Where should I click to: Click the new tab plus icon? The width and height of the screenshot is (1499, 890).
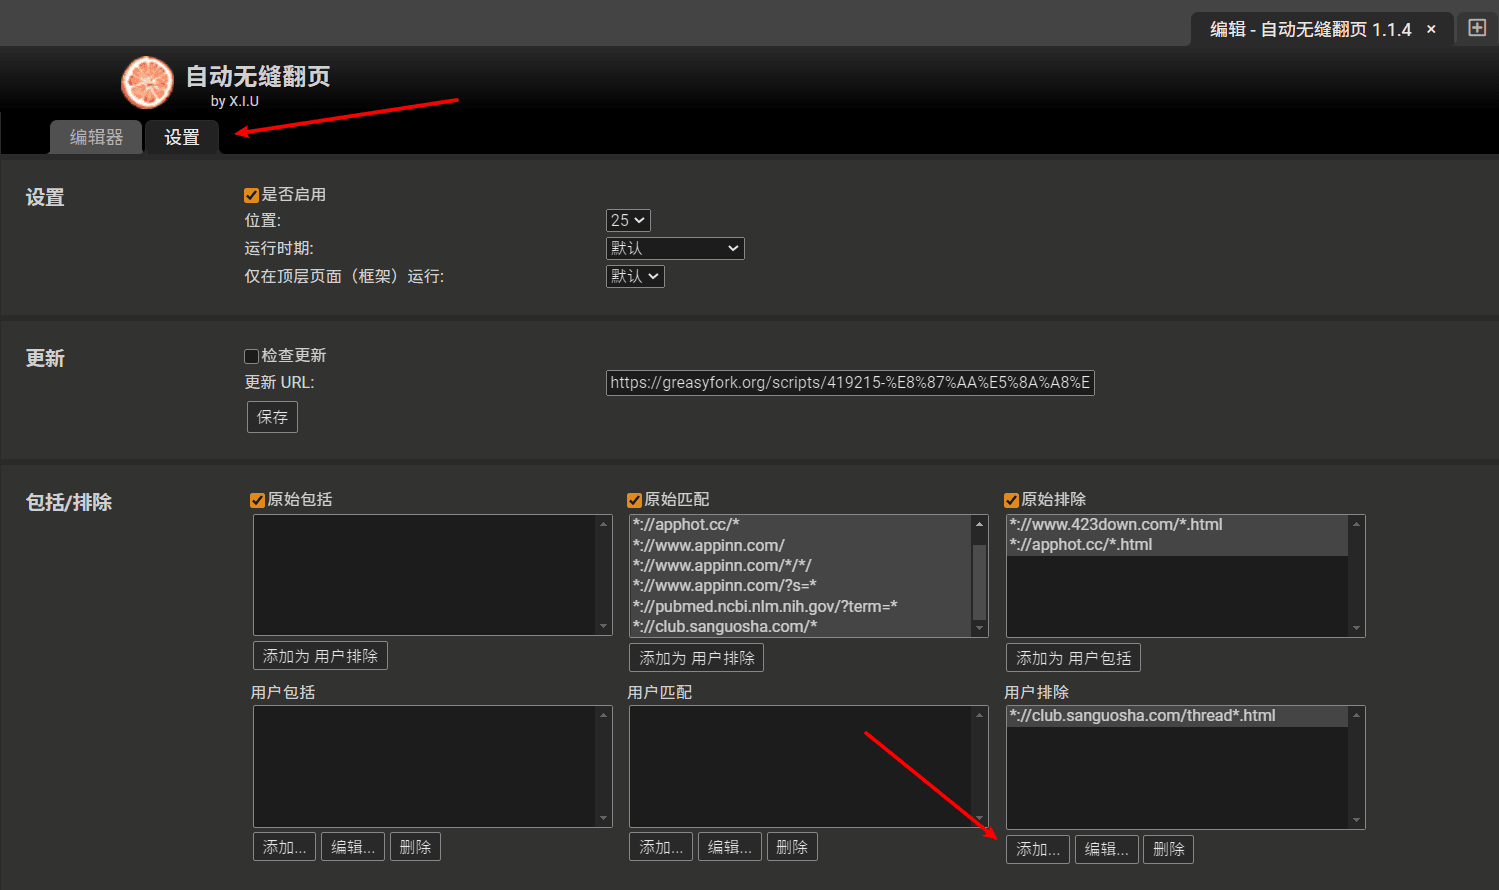pyautogui.click(x=1476, y=28)
